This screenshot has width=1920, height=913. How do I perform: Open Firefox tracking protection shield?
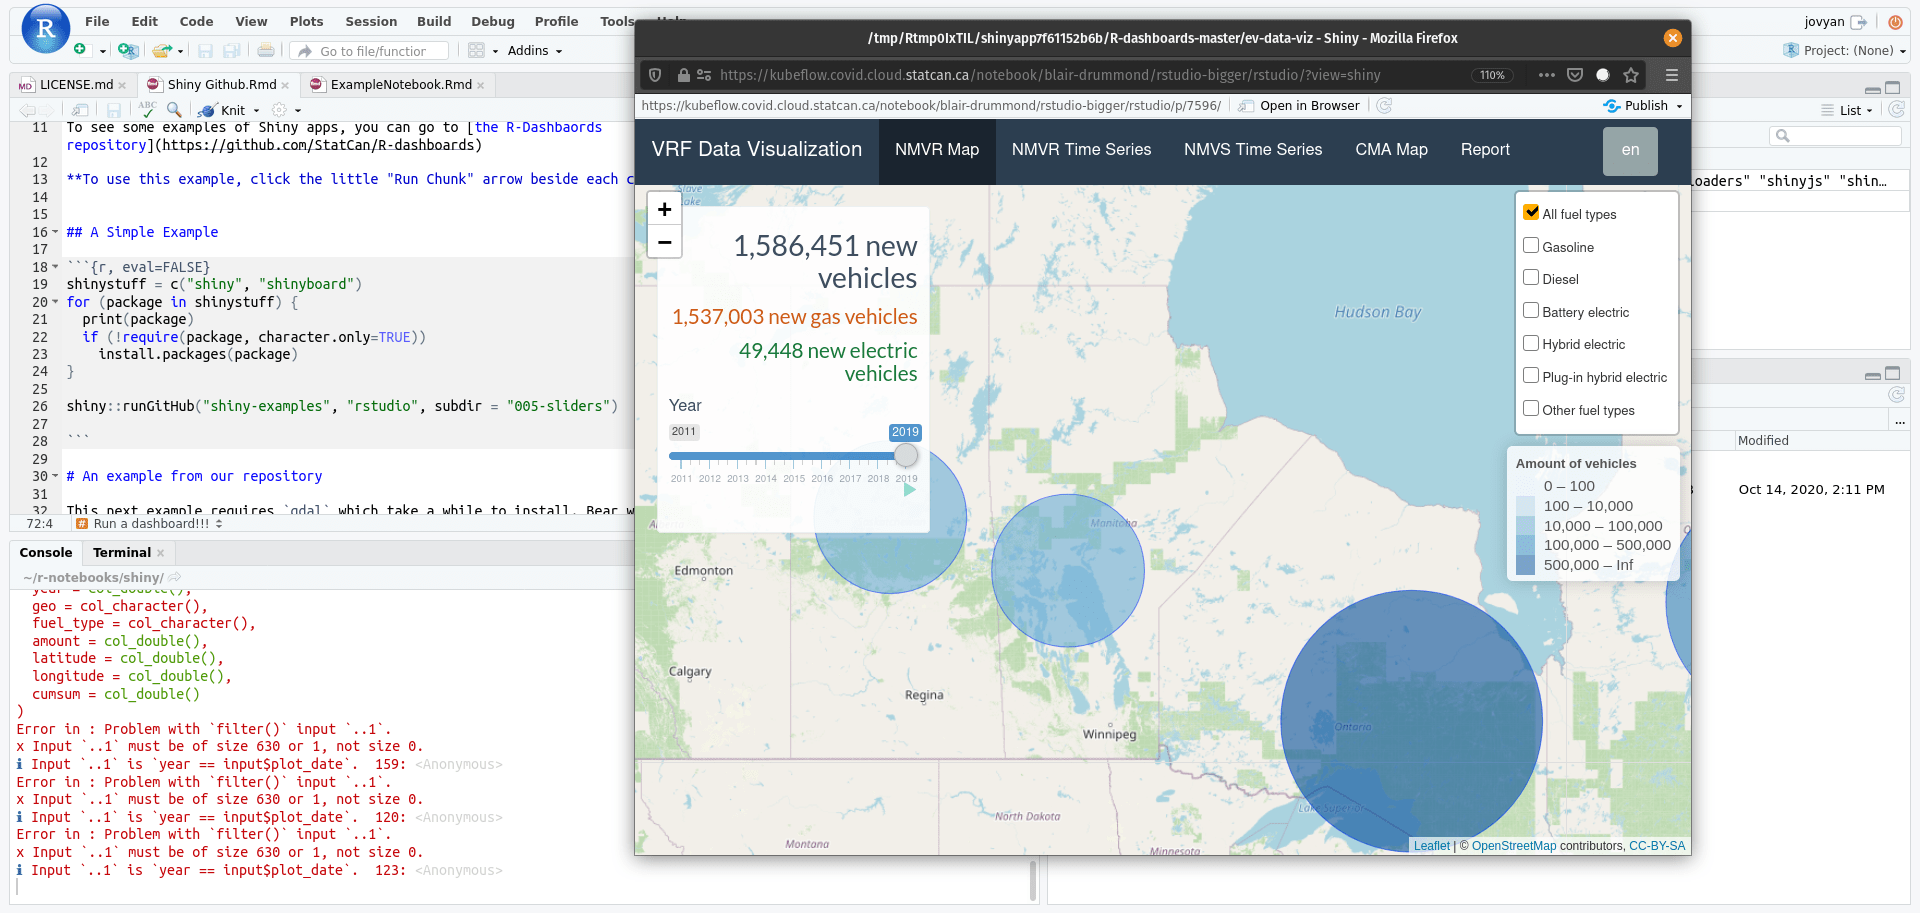click(x=655, y=75)
